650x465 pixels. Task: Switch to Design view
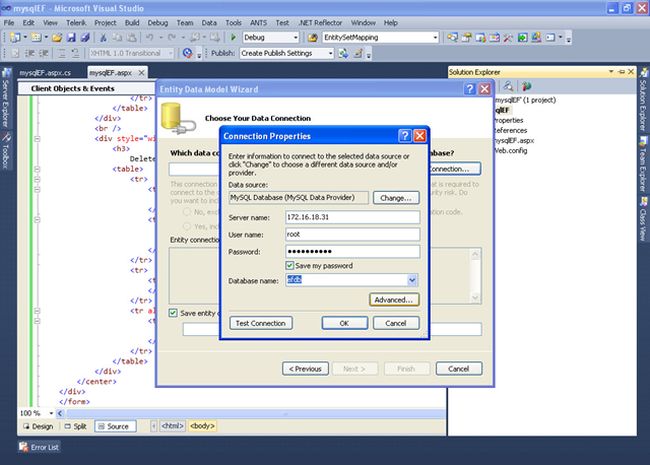38,426
